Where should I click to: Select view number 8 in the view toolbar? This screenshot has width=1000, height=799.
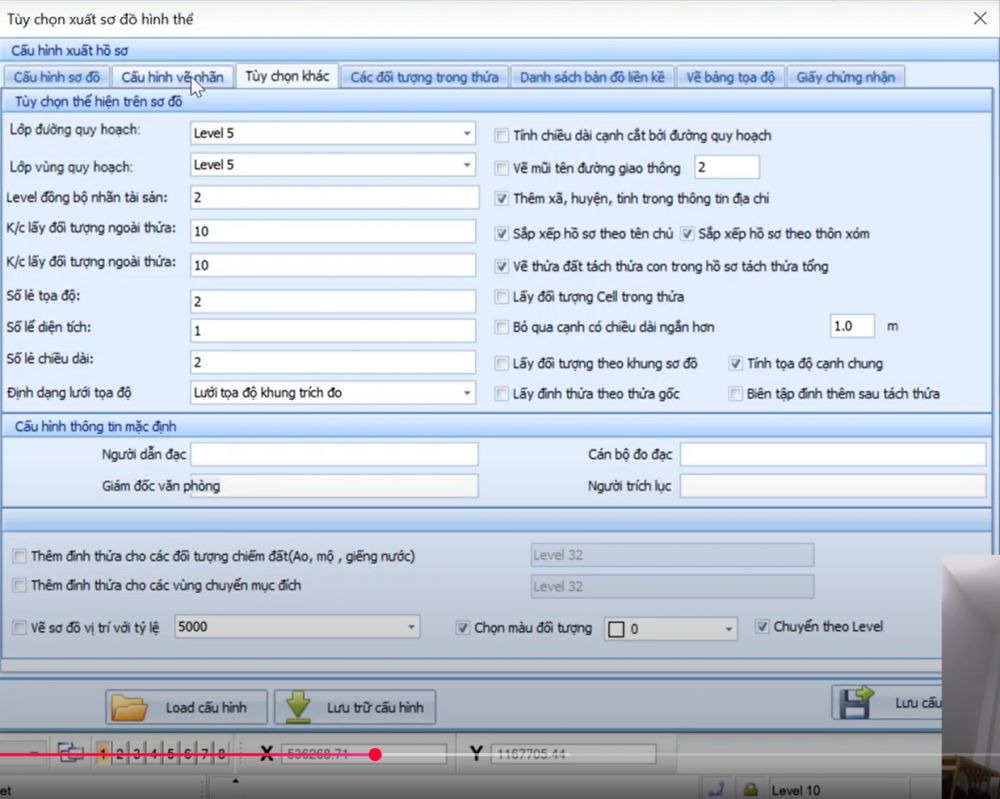(x=221, y=753)
